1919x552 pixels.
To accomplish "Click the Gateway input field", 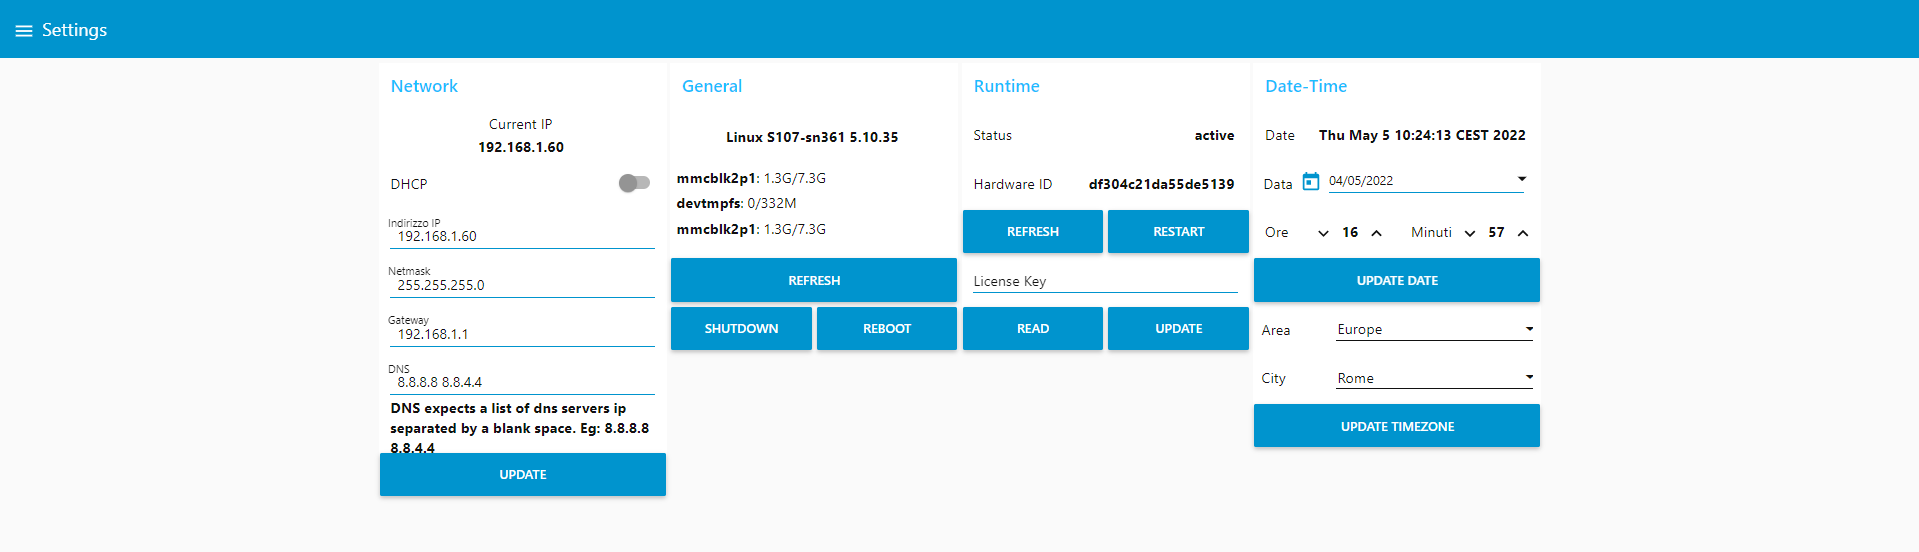I will (522, 335).
